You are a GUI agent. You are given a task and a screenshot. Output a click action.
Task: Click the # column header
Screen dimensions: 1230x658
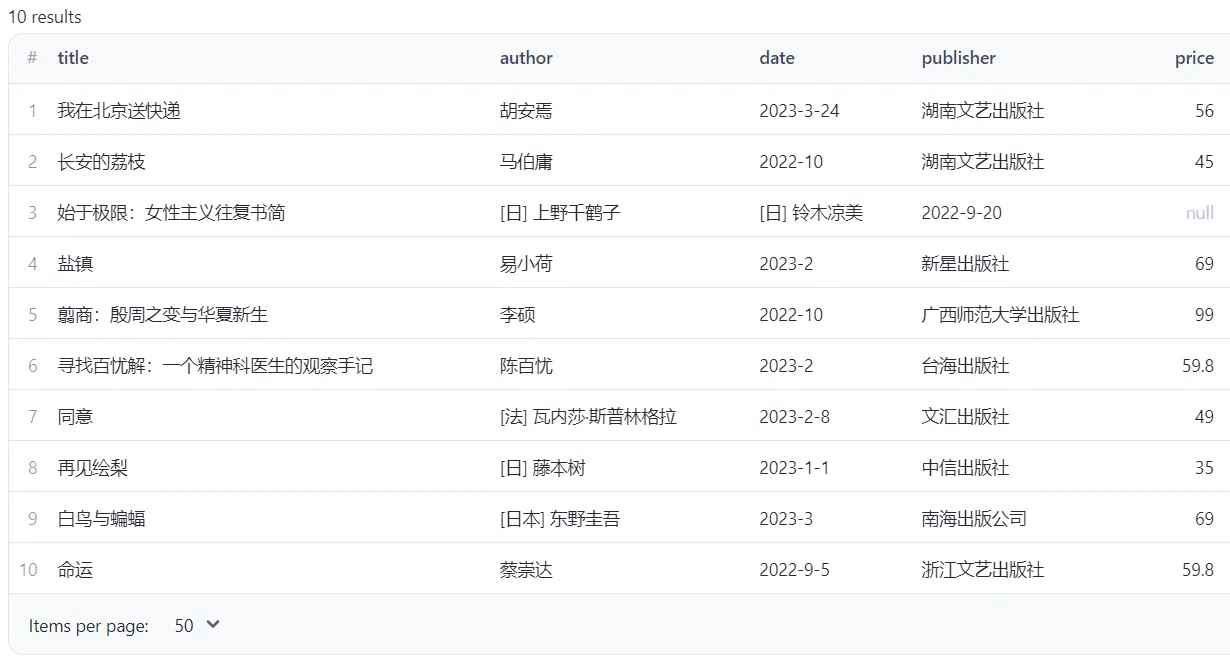click(x=32, y=58)
